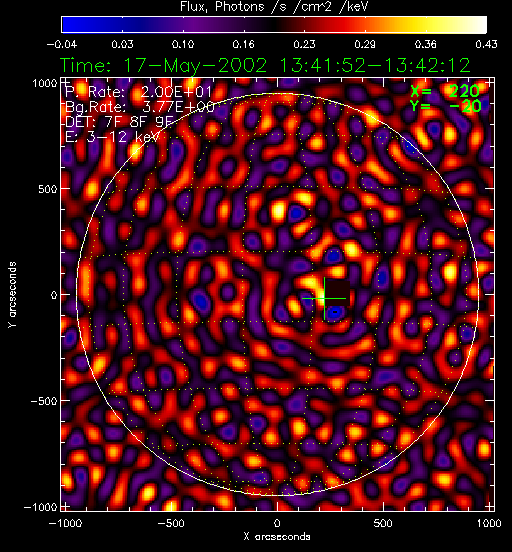Click the green crosshair marker center

(324, 299)
